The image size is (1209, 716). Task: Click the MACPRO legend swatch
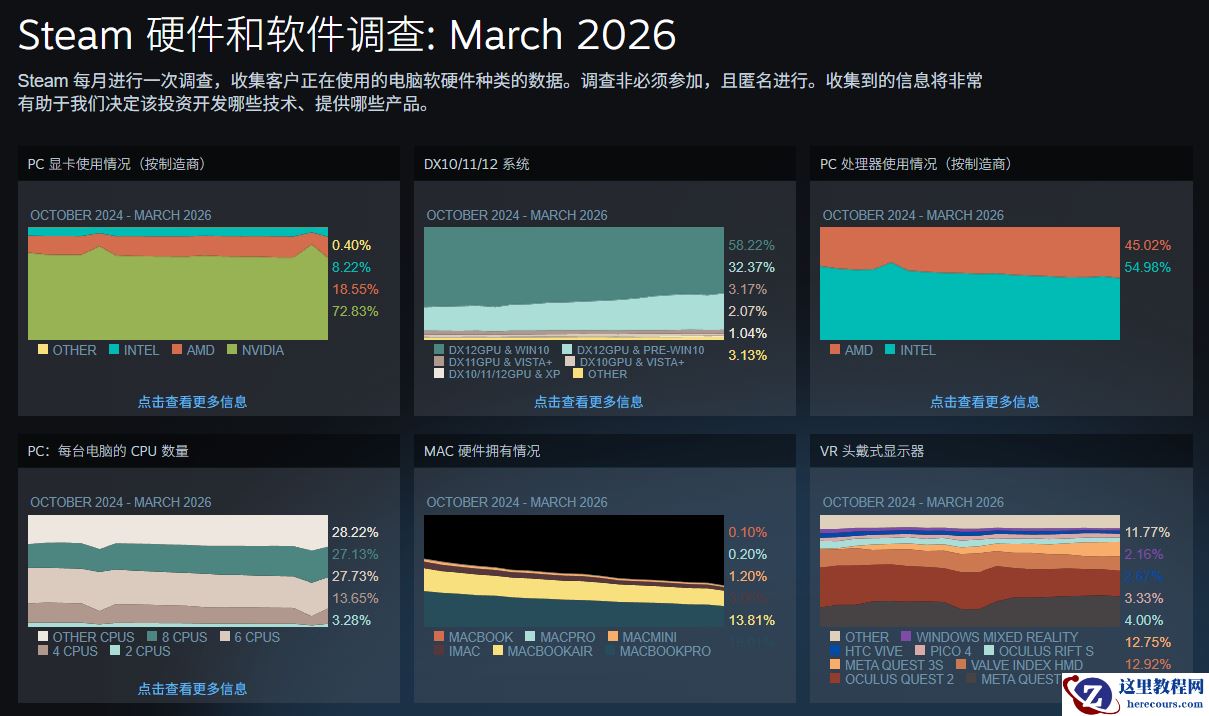click(529, 637)
